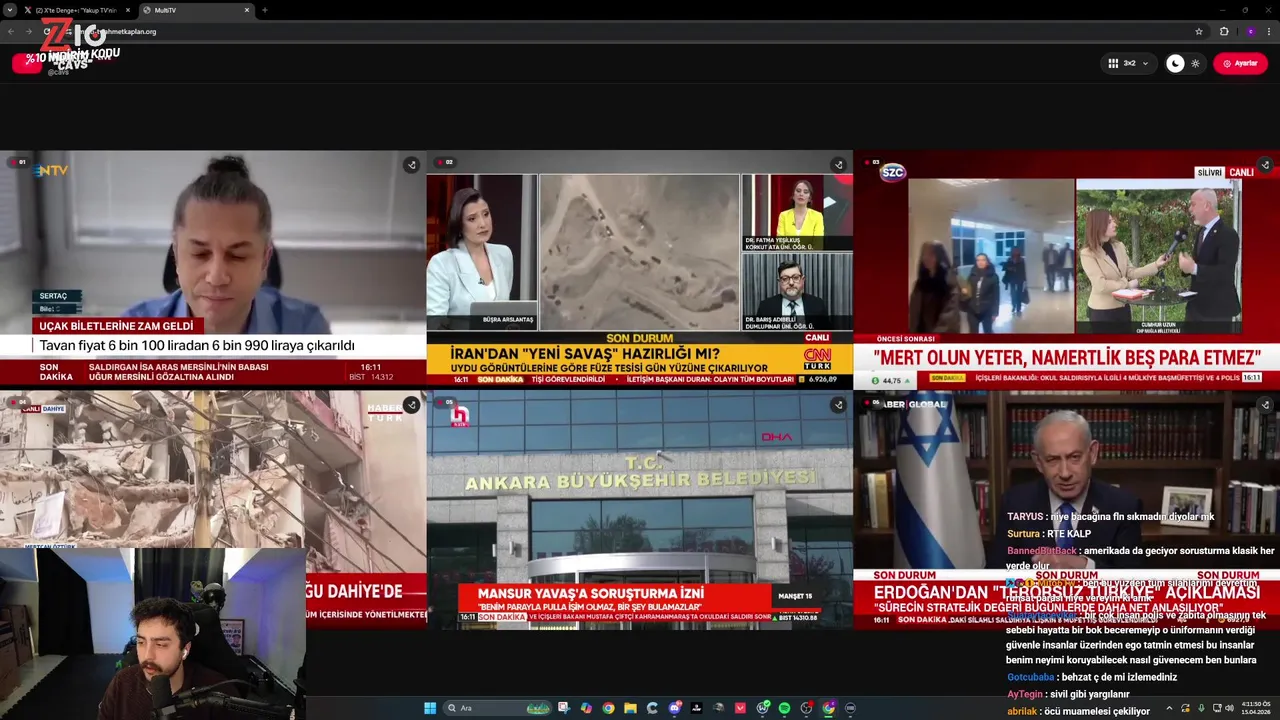Expand the CNN Türk tile to fullscreen
1280x720 pixels.
point(838,165)
